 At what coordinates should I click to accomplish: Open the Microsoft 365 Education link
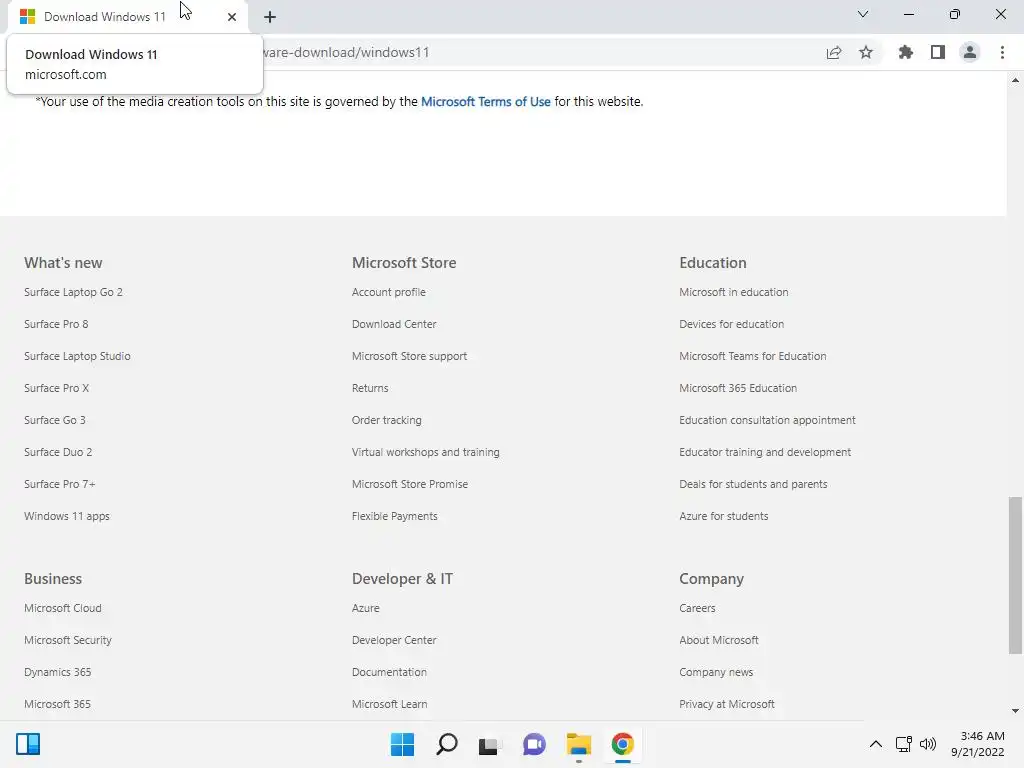[738, 388]
